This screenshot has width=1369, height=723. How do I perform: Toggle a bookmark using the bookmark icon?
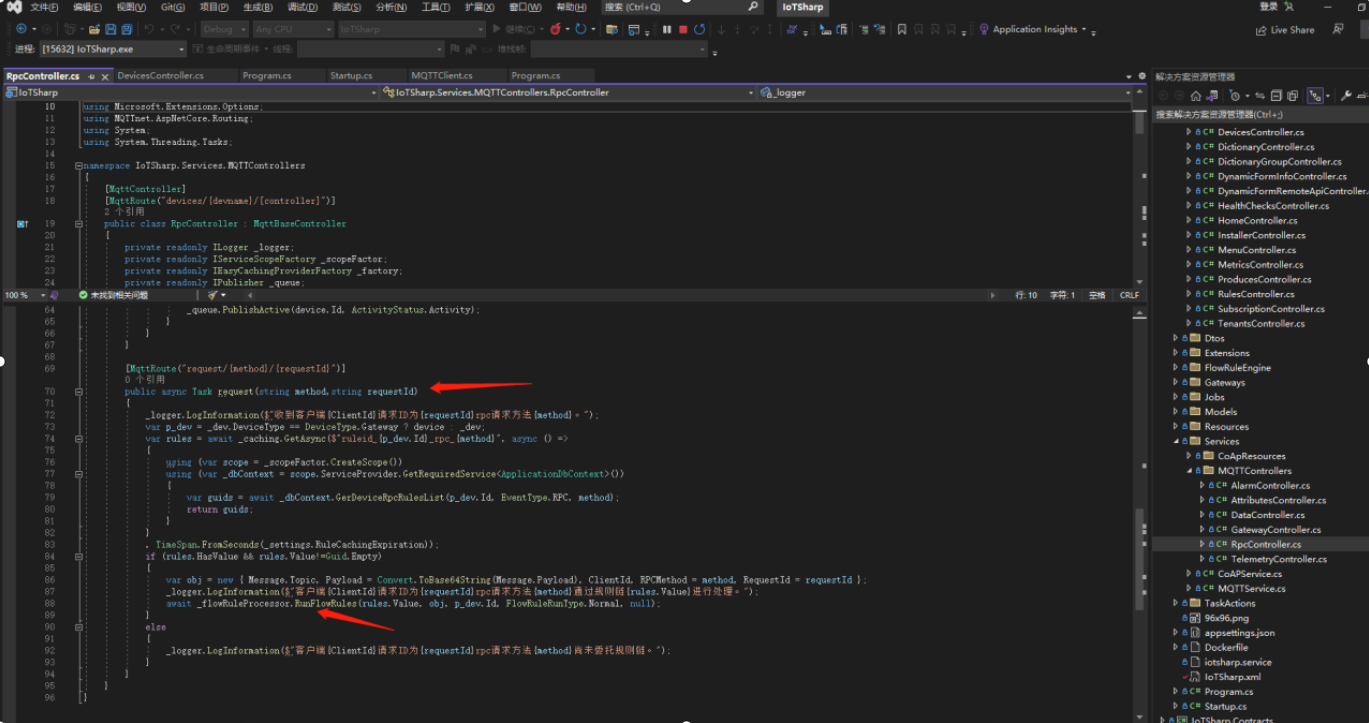coord(901,29)
